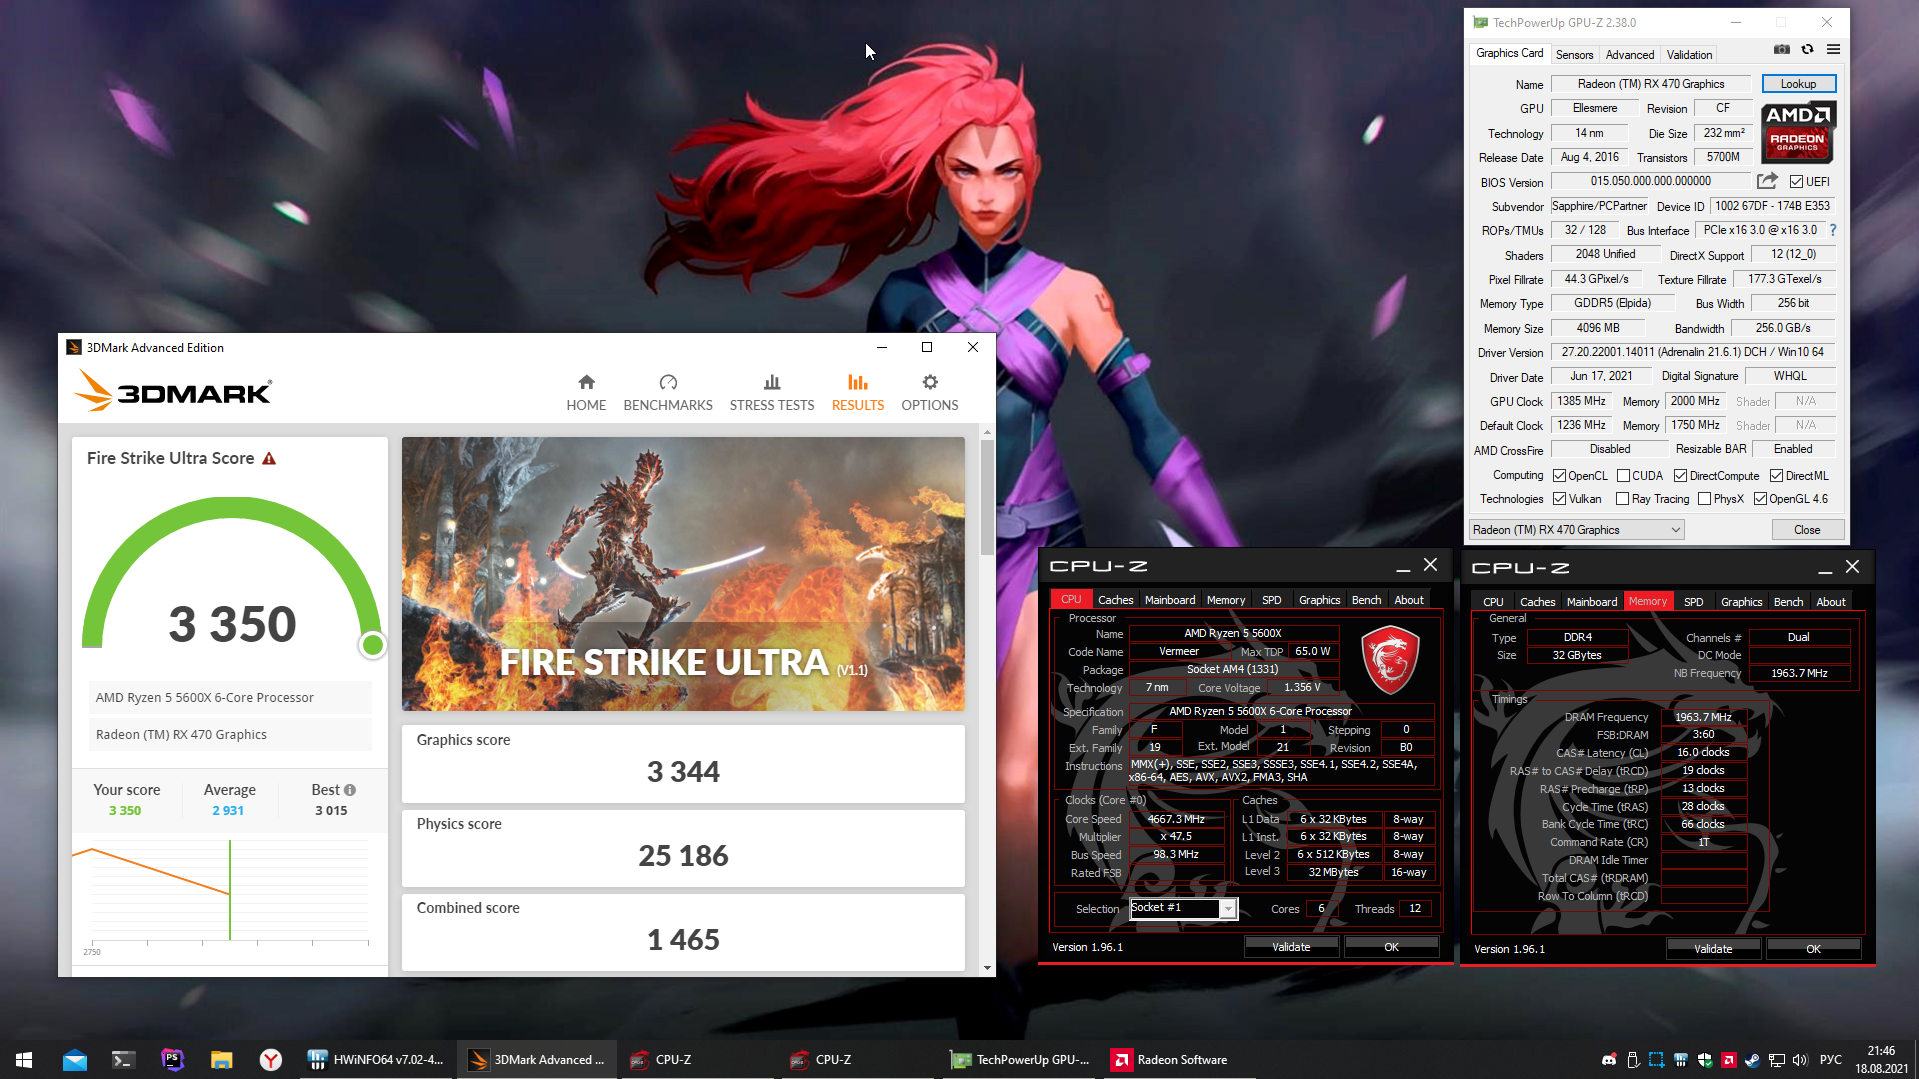Image resolution: width=1919 pixels, height=1079 pixels.
Task: Open Graphics tab in left CPU-Z window
Action: click(x=1319, y=600)
